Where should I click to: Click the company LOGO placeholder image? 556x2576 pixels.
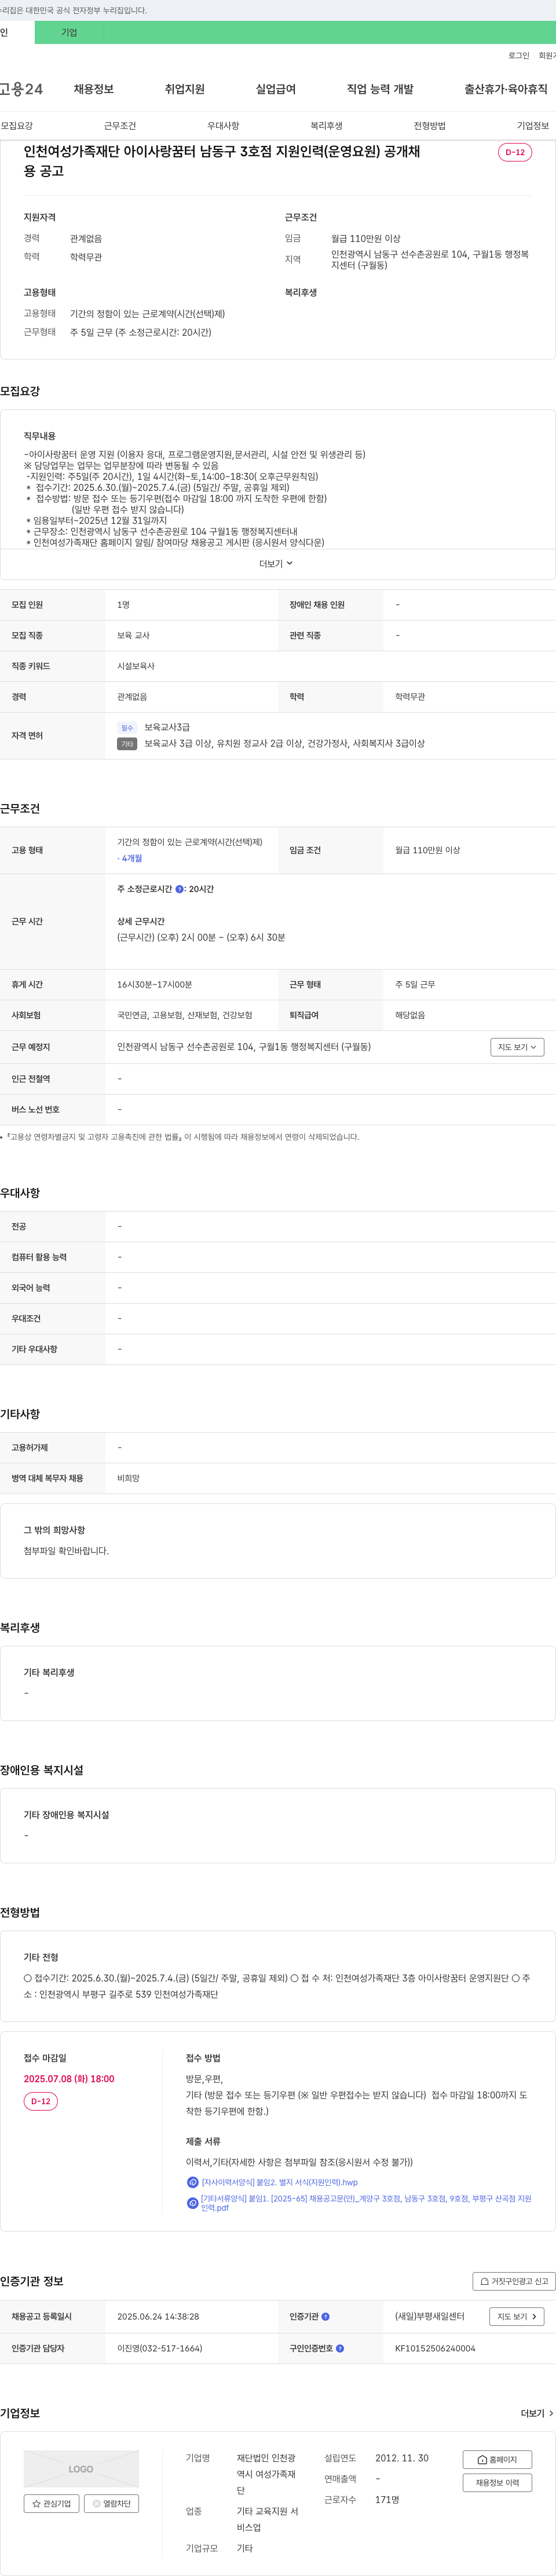81,2468
